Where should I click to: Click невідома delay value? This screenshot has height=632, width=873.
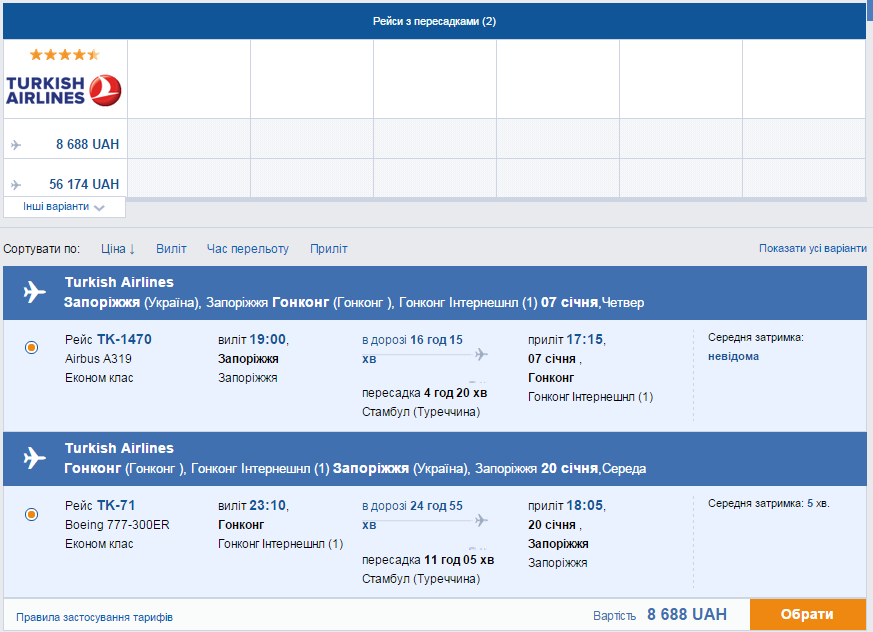click(733, 356)
